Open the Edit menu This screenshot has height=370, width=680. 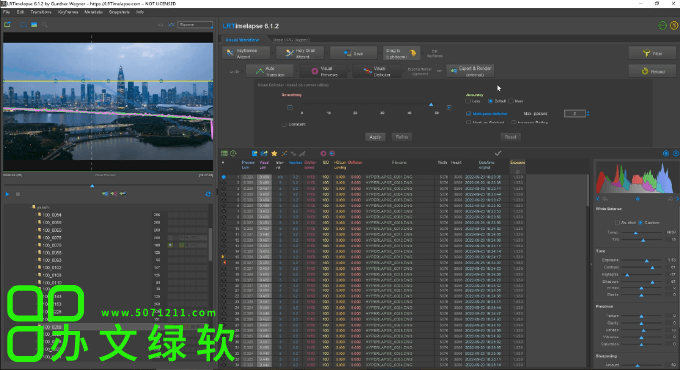pyautogui.click(x=20, y=12)
